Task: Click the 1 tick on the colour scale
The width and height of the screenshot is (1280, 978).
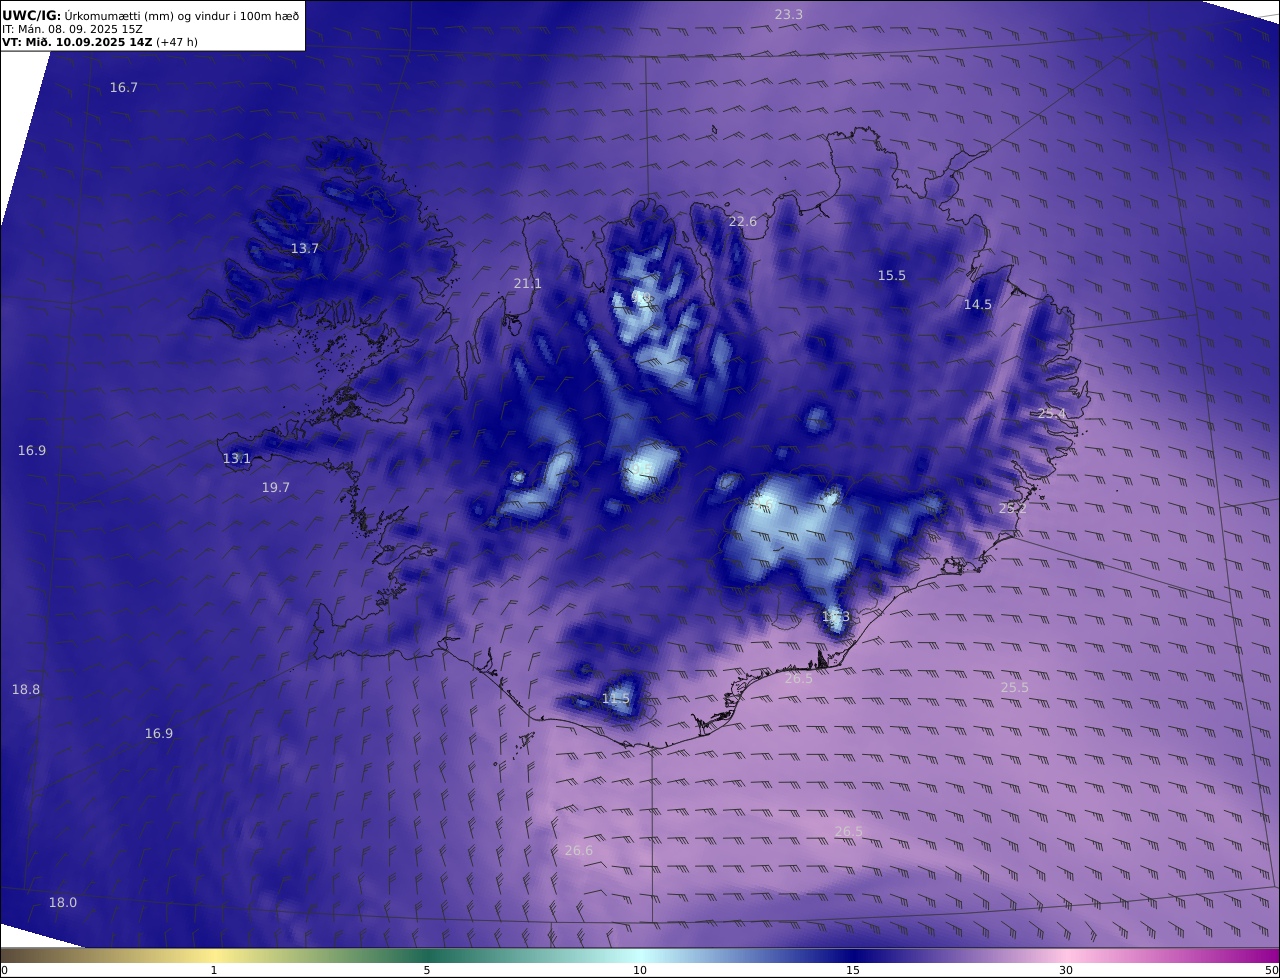Action: [213, 970]
